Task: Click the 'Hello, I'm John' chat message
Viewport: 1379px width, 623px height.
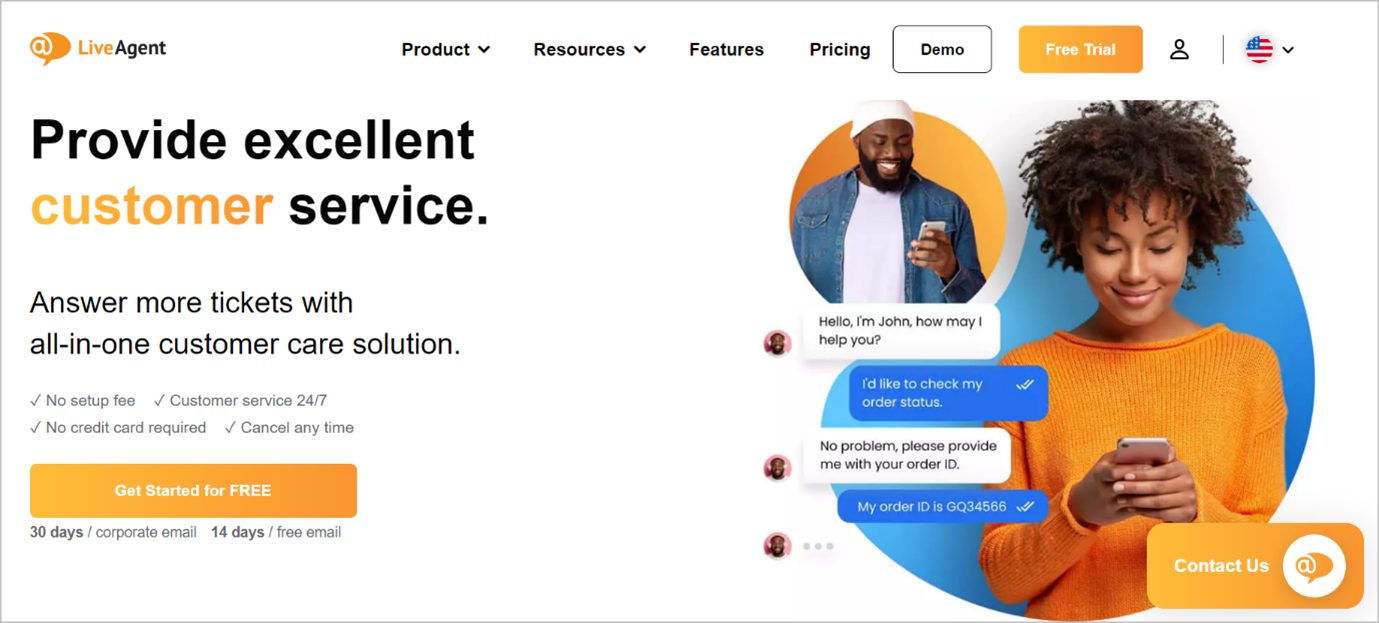Action: click(901, 331)
